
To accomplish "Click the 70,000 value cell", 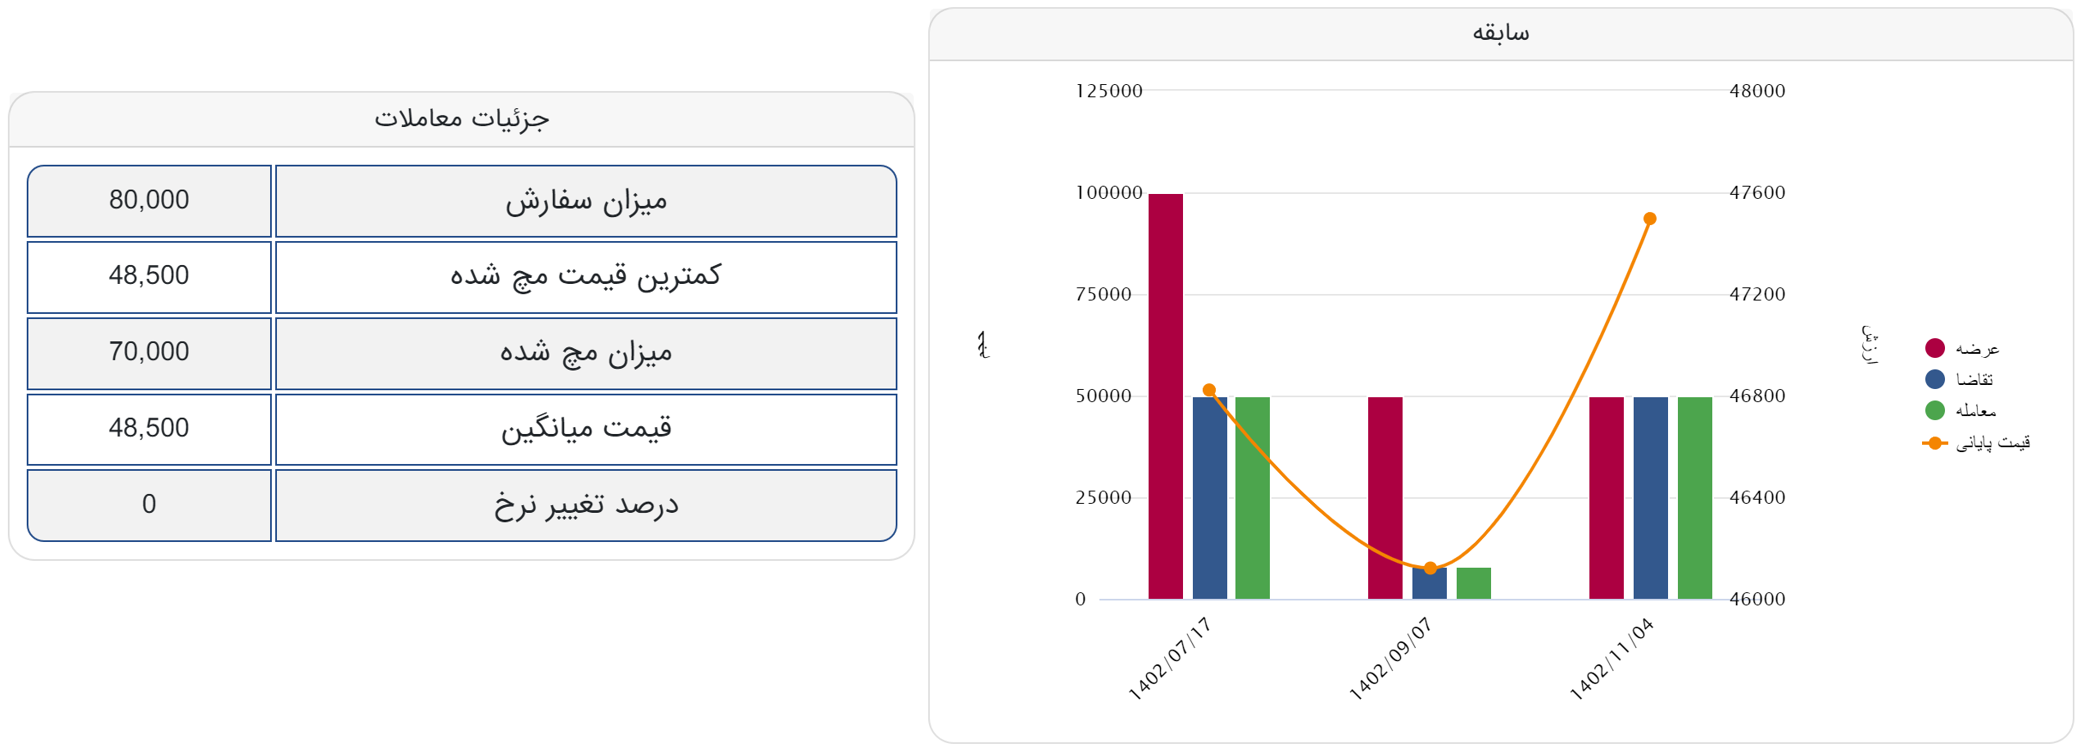I will pyautogui.click(x=149, y=353).
